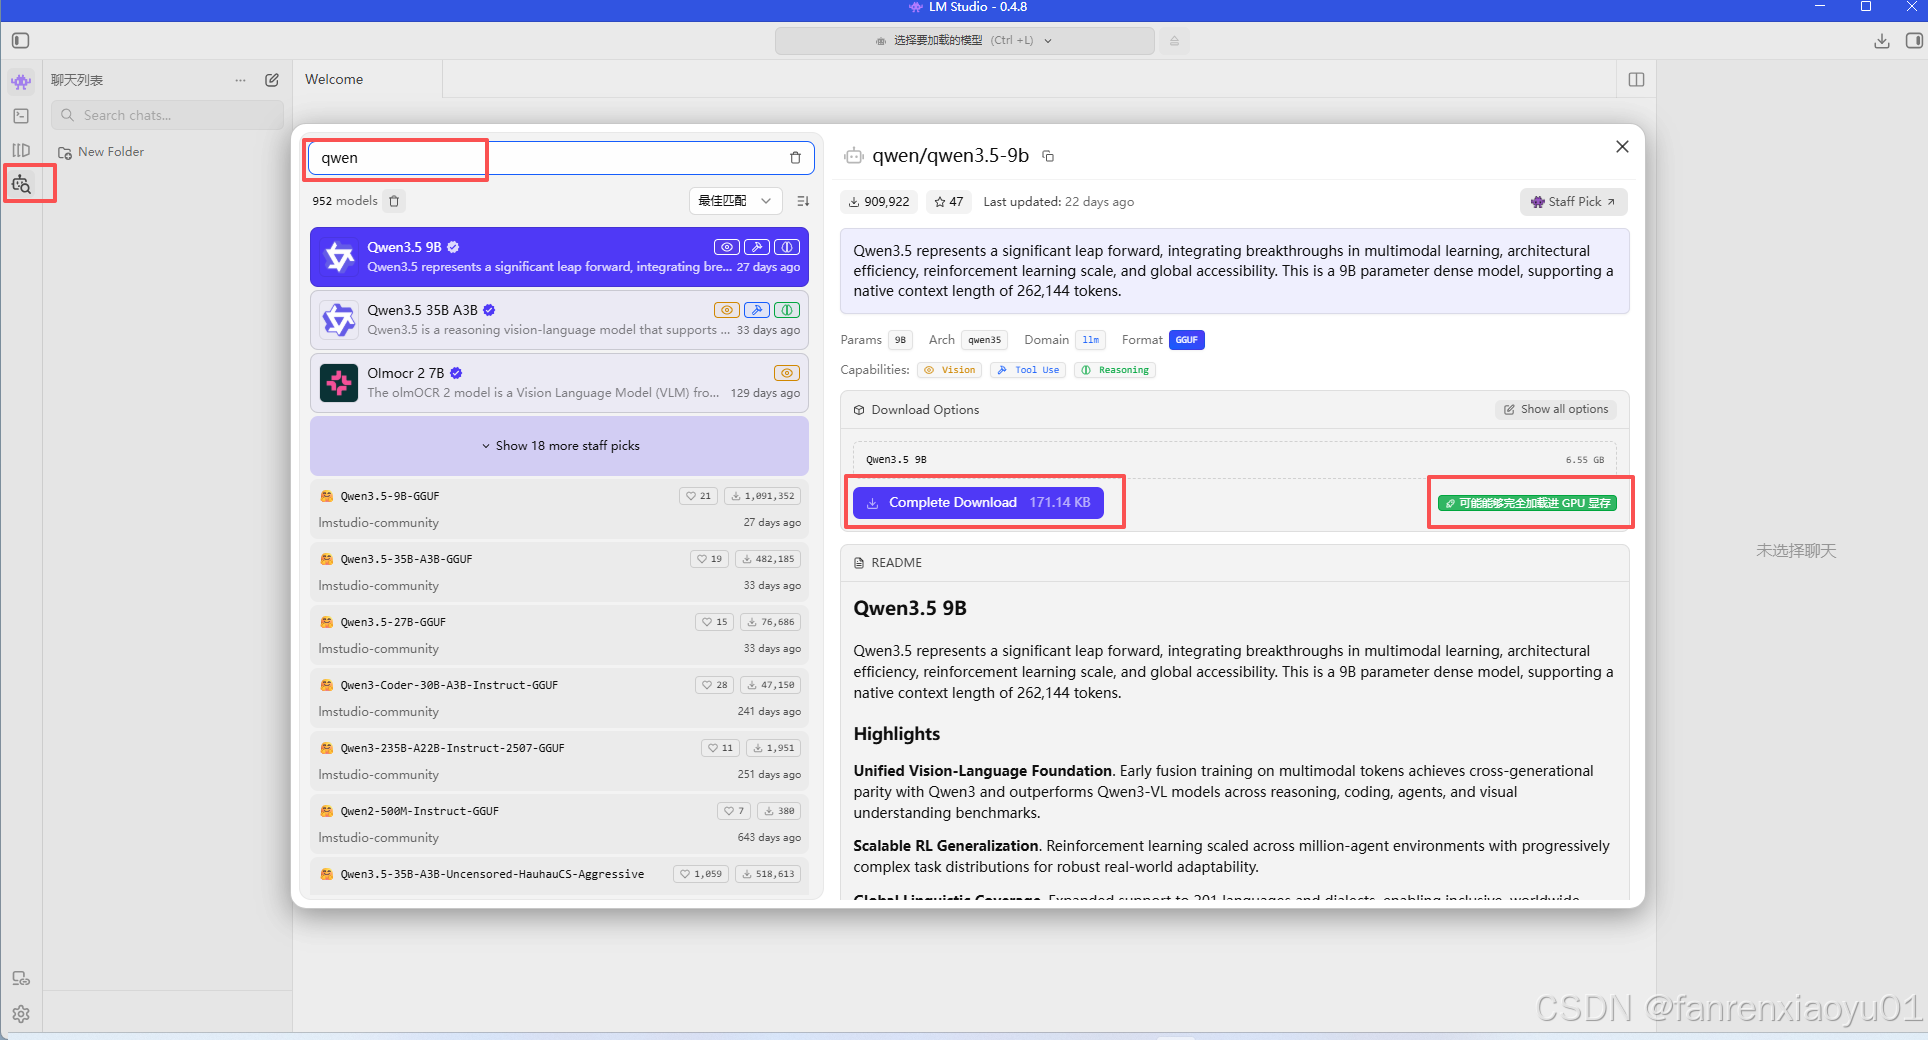Click the Complete Download button

(978, 503)
